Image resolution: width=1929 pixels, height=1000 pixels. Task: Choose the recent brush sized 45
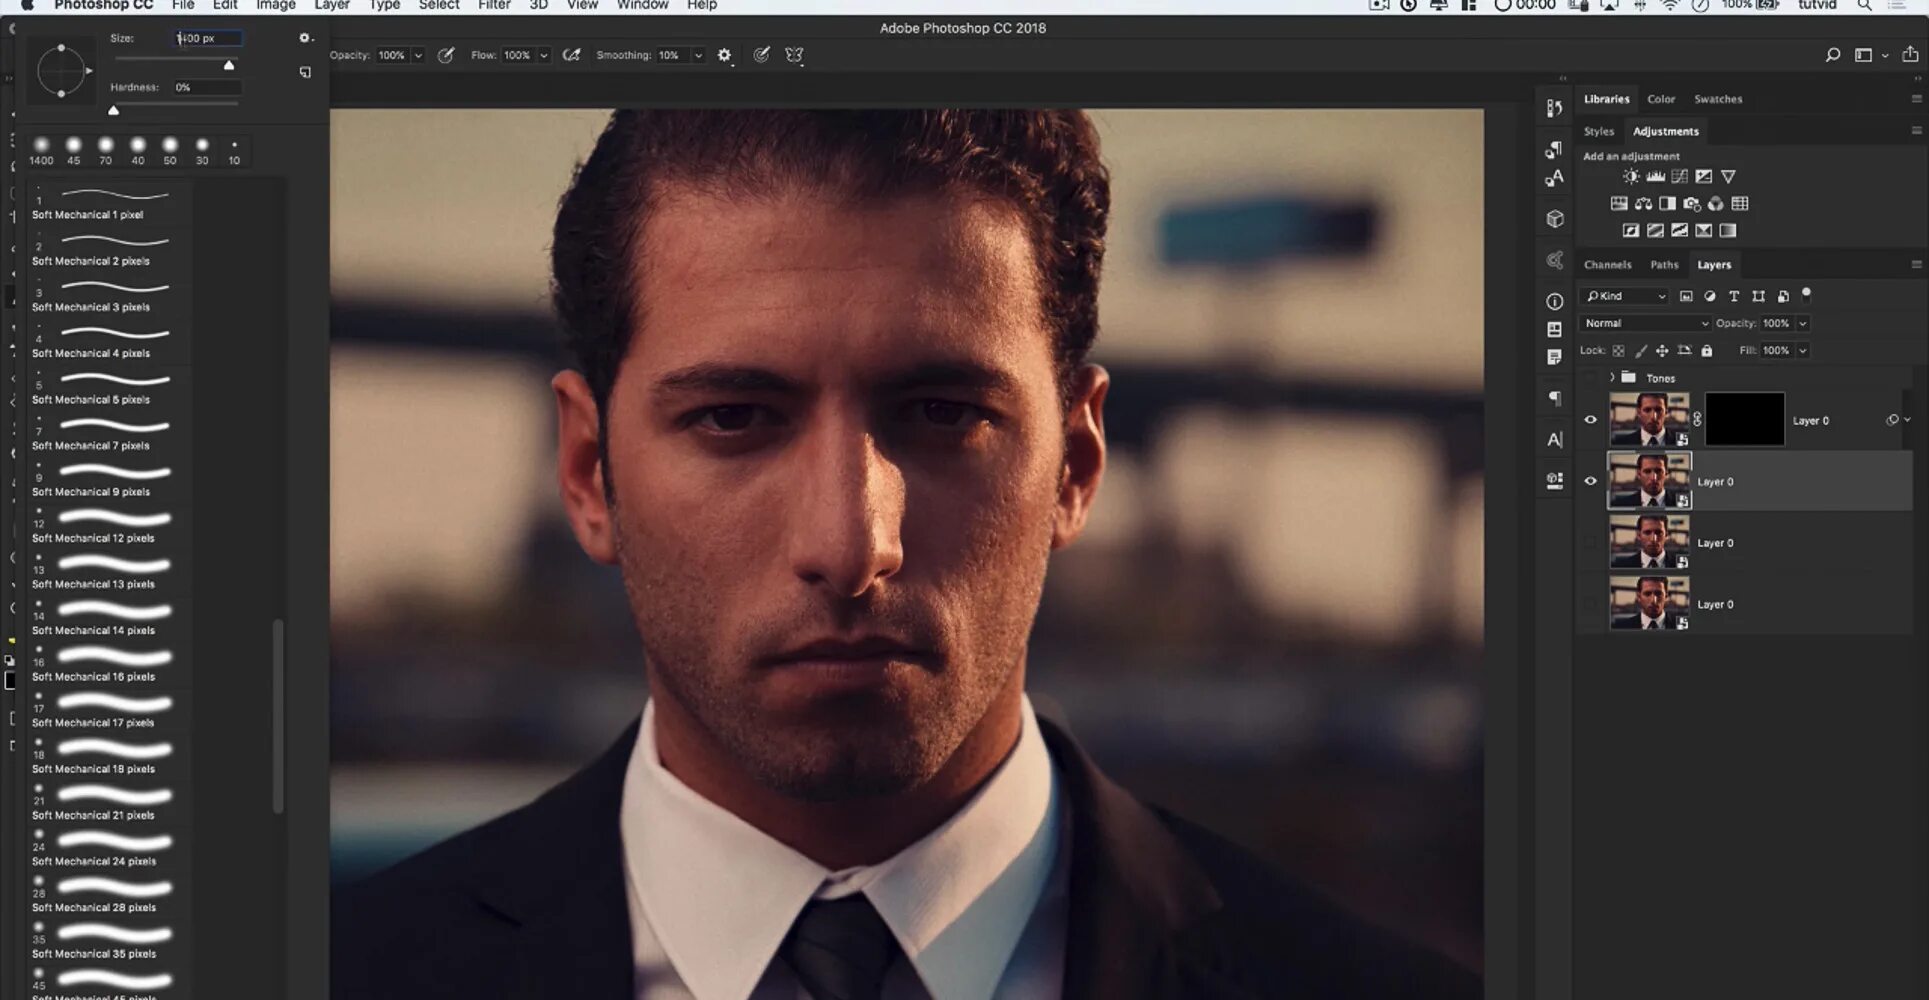point(73,151)
